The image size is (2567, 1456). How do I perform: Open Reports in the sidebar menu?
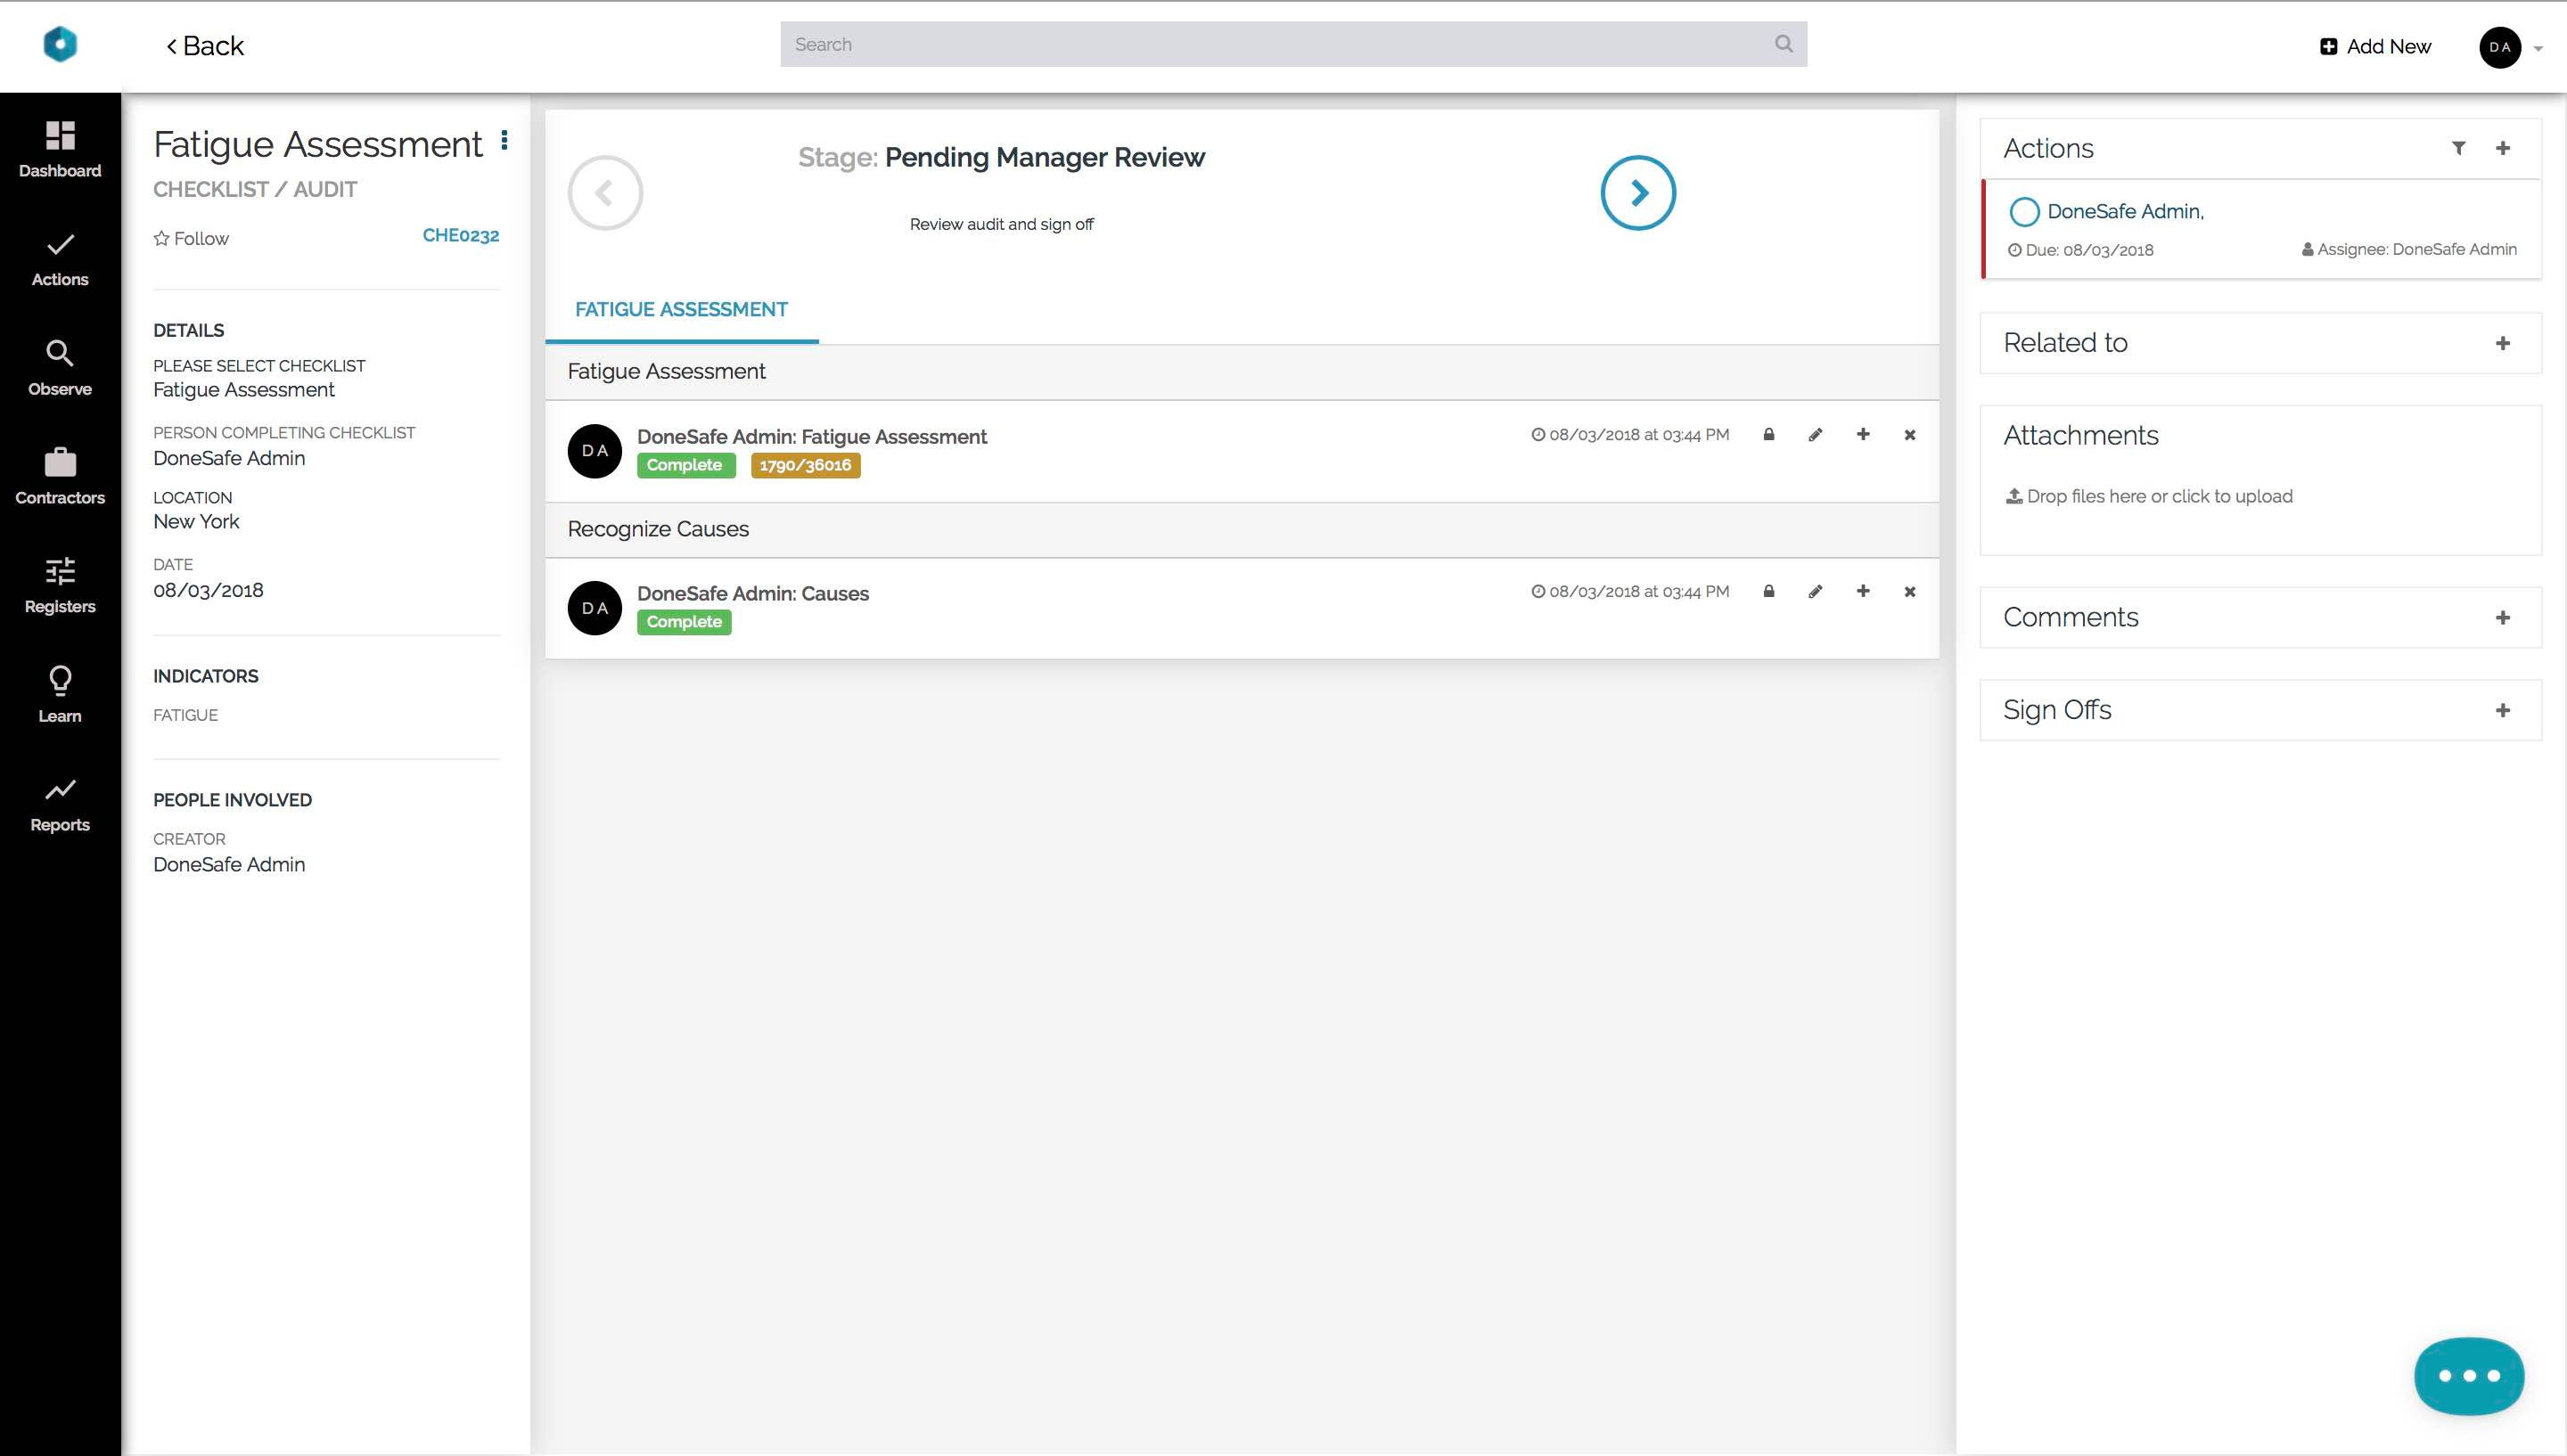click(60, 803)
